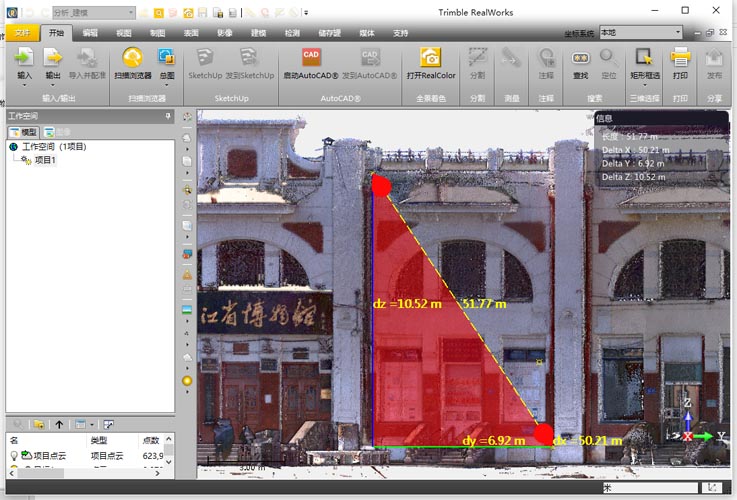Select the 开始 ribbon tab
This screenshot has width=737, height=500.
56,33
